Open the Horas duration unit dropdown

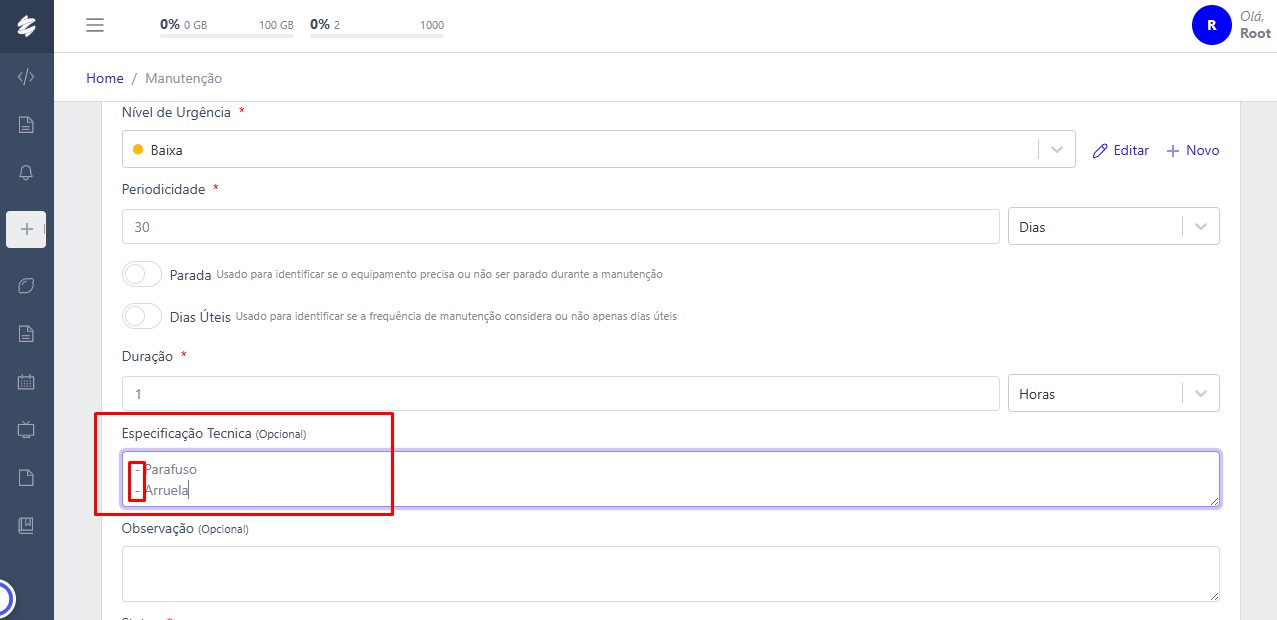tap(1113, 394)
